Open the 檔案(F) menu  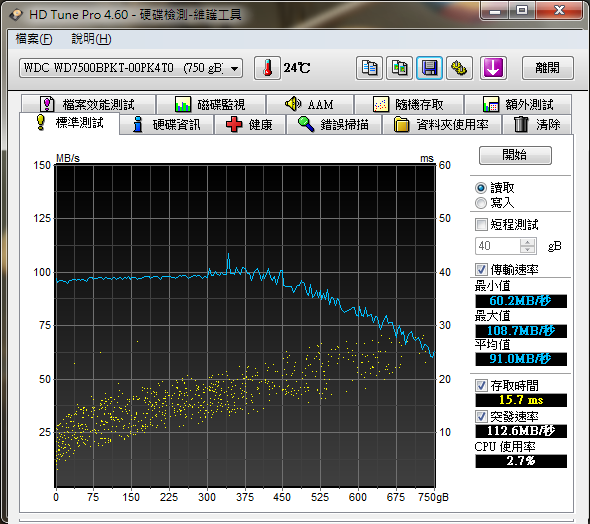pyautogui.click(x=34, y=39)
